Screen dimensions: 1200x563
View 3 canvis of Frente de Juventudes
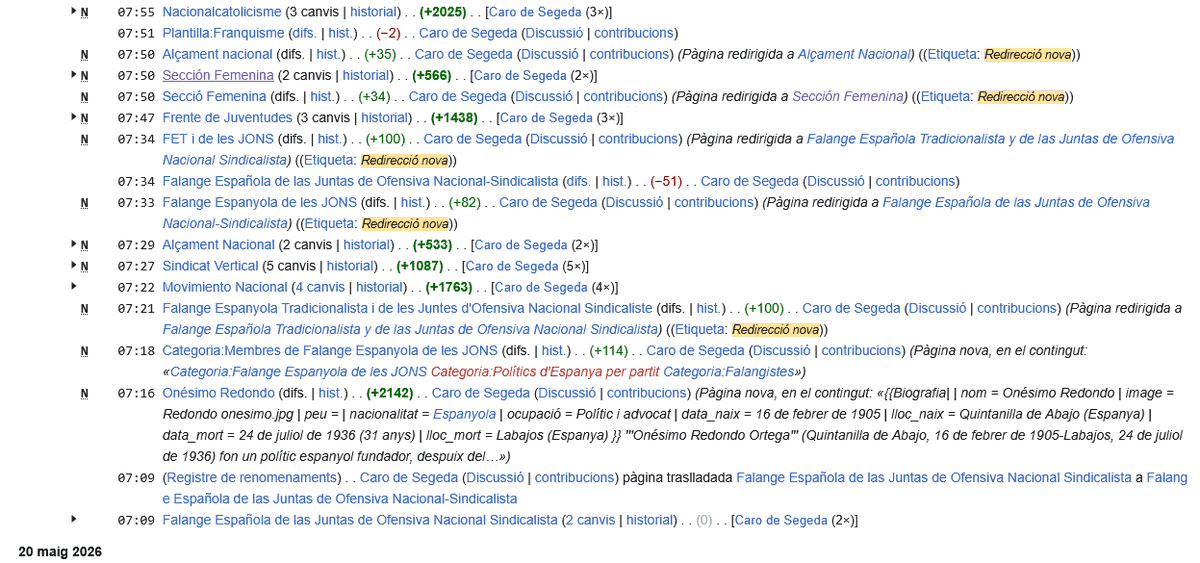(x=323, y=117)
